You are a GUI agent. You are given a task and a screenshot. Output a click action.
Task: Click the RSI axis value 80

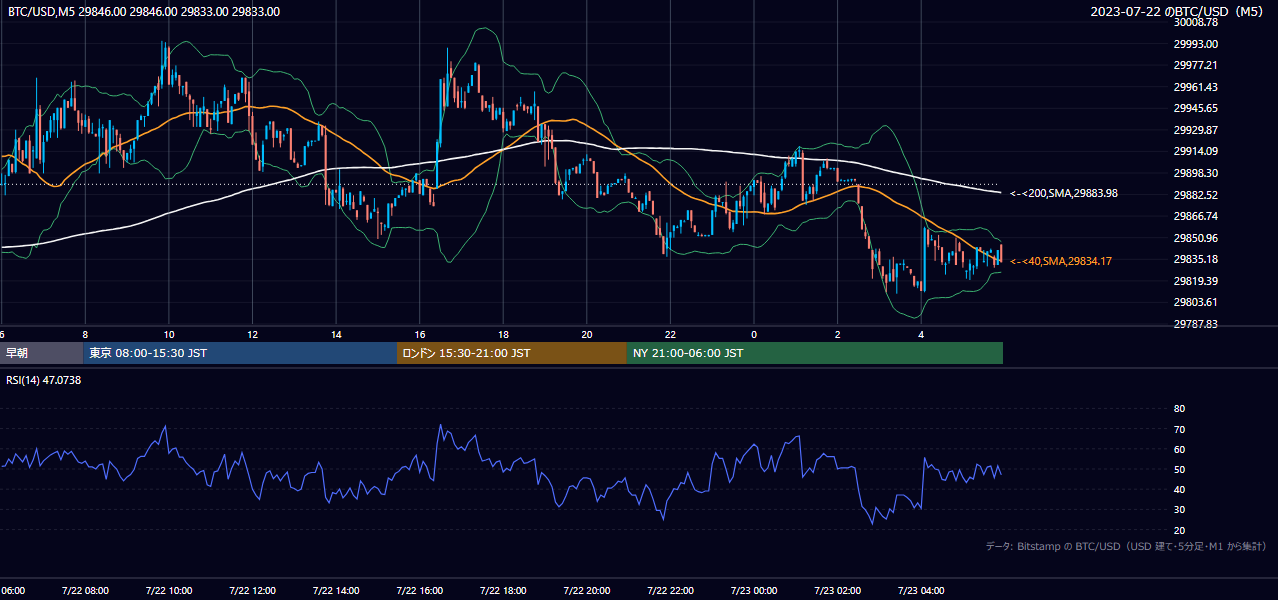coord(1179,409)
